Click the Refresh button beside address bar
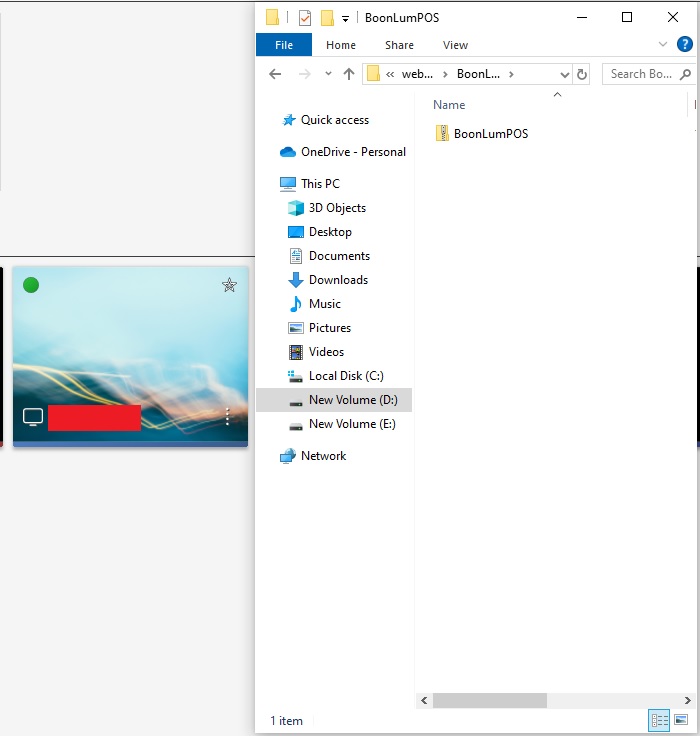Viewport: 700px width, 736px height. coord(583,74)
